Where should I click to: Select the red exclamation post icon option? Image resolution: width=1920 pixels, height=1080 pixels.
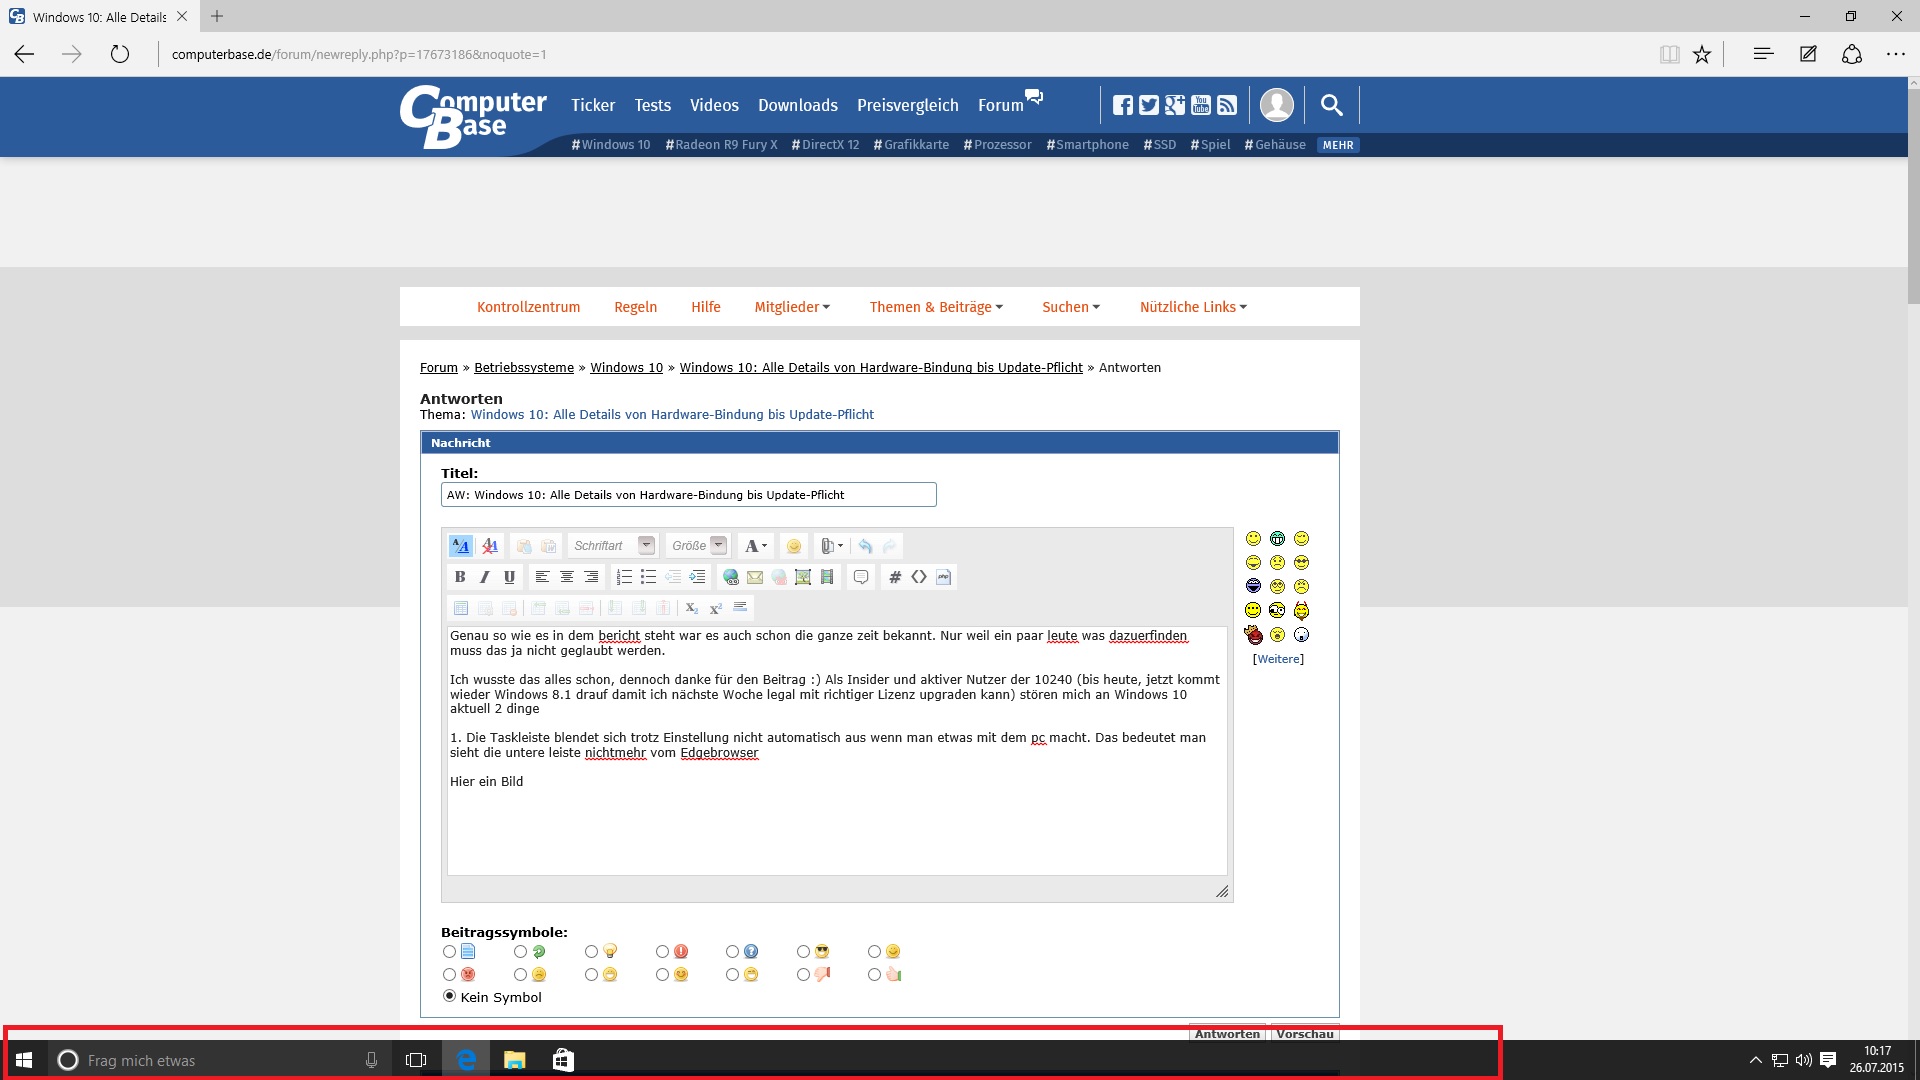click(662, 952)
